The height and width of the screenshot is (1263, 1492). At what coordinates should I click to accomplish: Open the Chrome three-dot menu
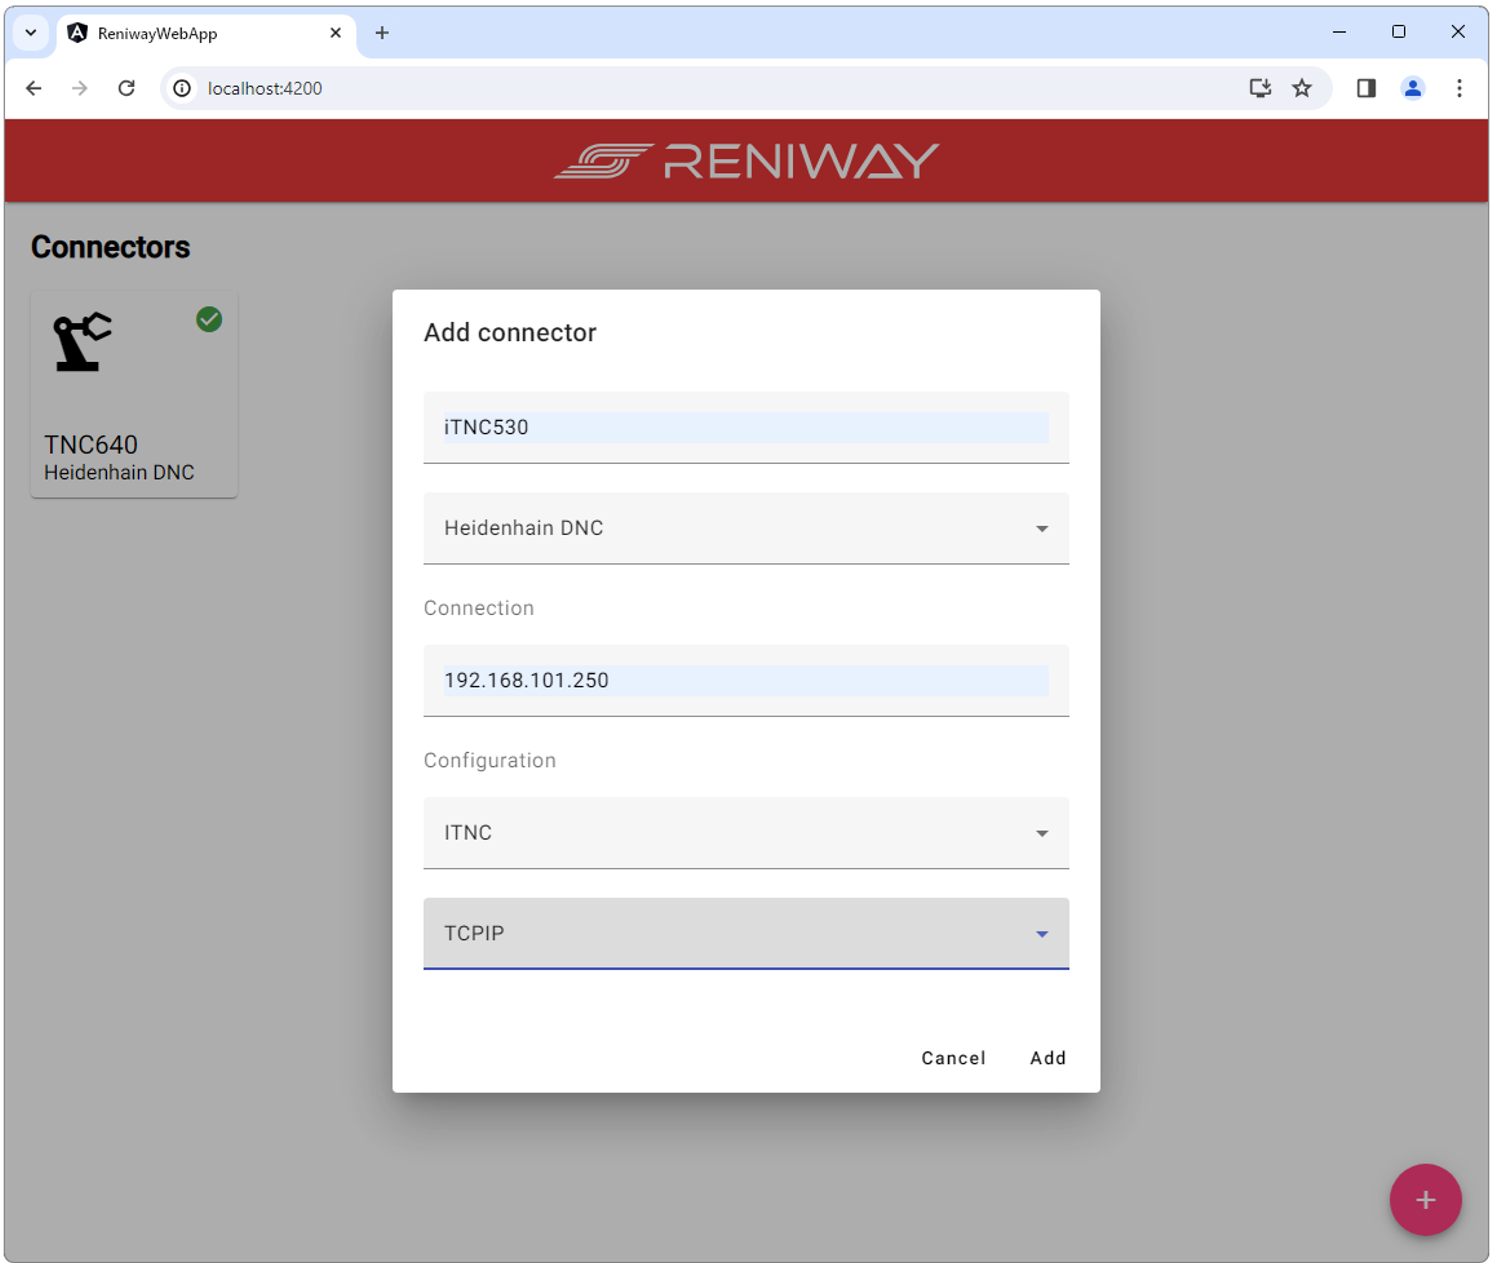[1459, 88]
